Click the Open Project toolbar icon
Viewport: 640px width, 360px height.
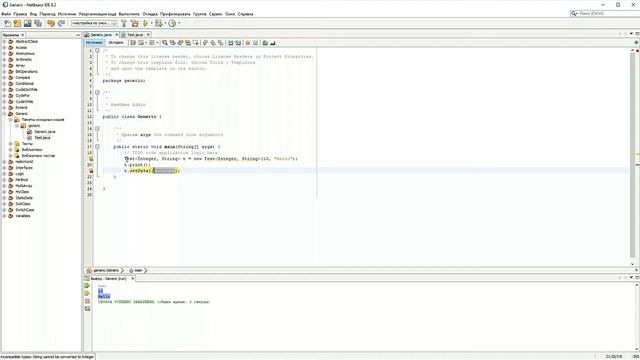coord(27,24)
